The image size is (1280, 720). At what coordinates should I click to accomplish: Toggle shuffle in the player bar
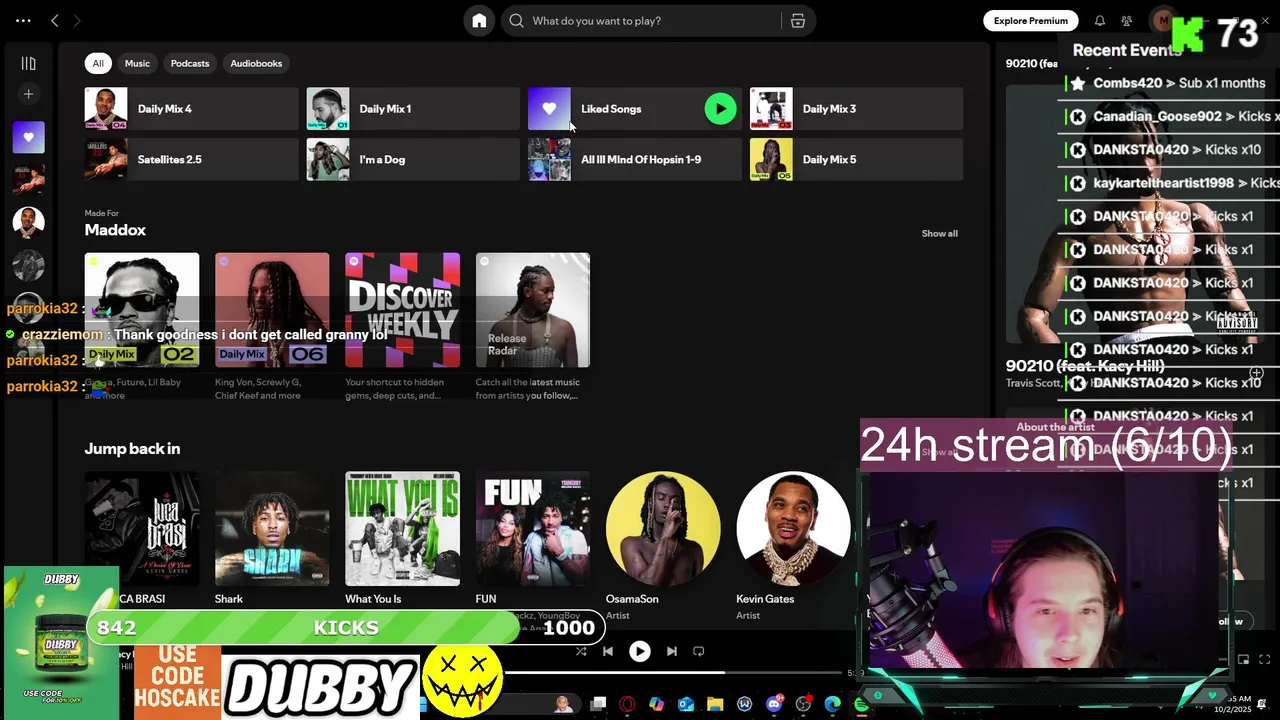pyautogui.click(x=581, y=651)
